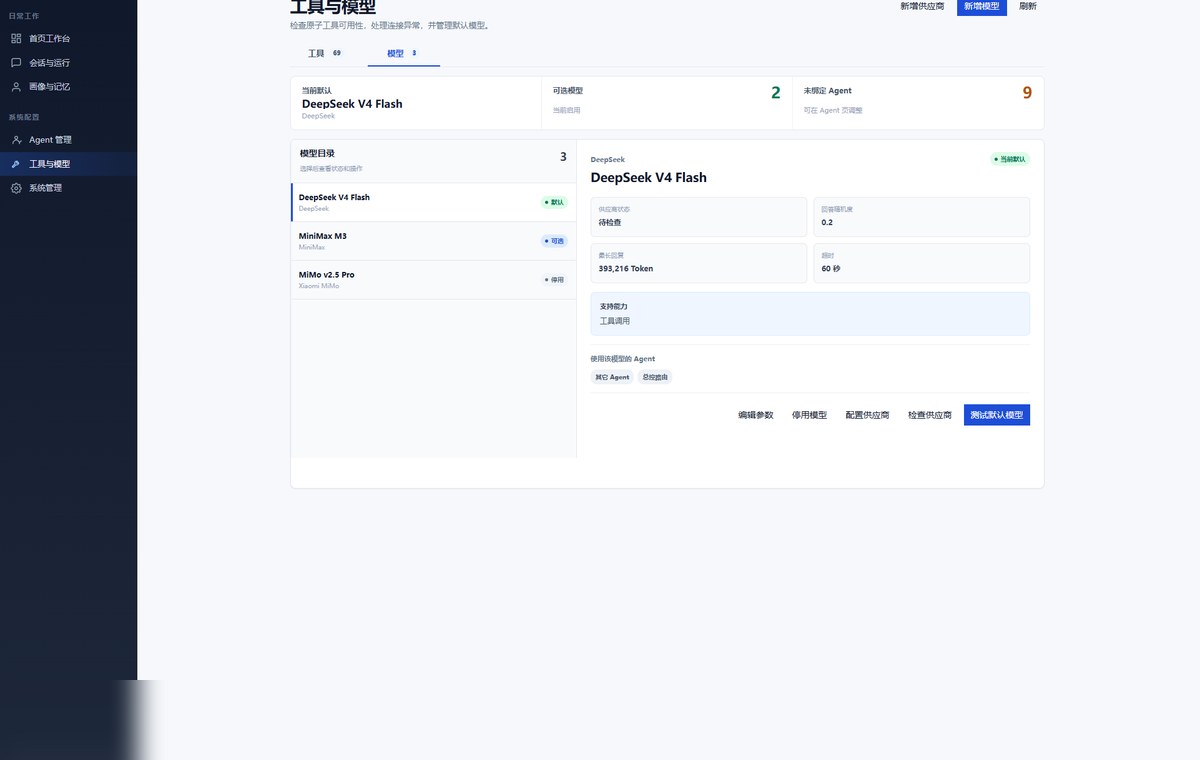This screenshot has height=760, width=1200.
Task: Click the 当前默认 DeepSeek V4 Flash summary card
Action: click(x=416, y=103)
